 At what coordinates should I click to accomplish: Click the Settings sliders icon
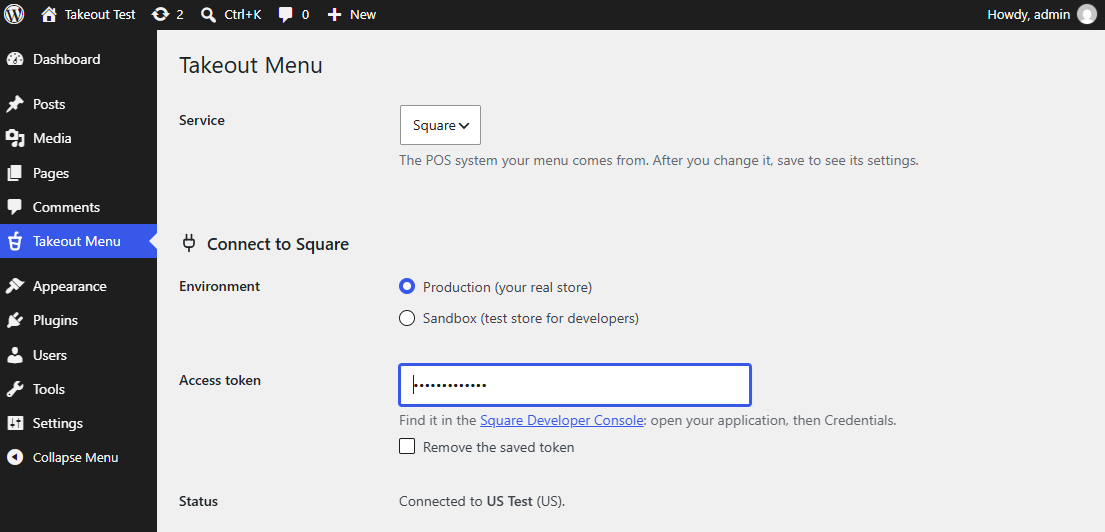coord(15,423)
